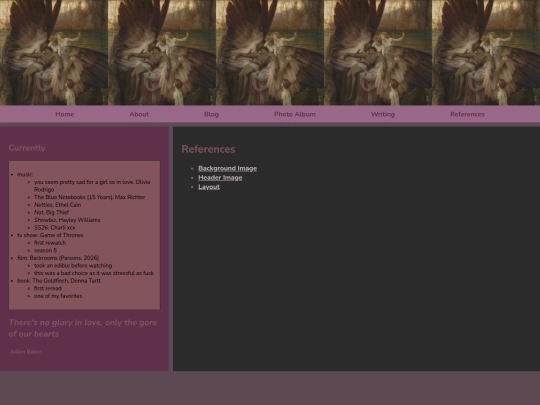
Task: Click the Olivia Rodrigo song entry
Action: click(92, 186)
